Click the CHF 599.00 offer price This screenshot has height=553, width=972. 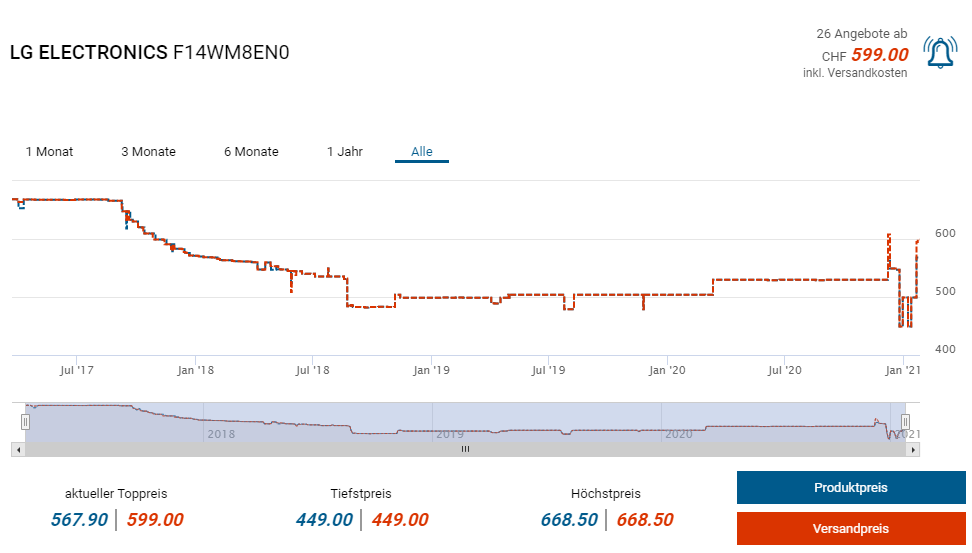pos(865,55)
